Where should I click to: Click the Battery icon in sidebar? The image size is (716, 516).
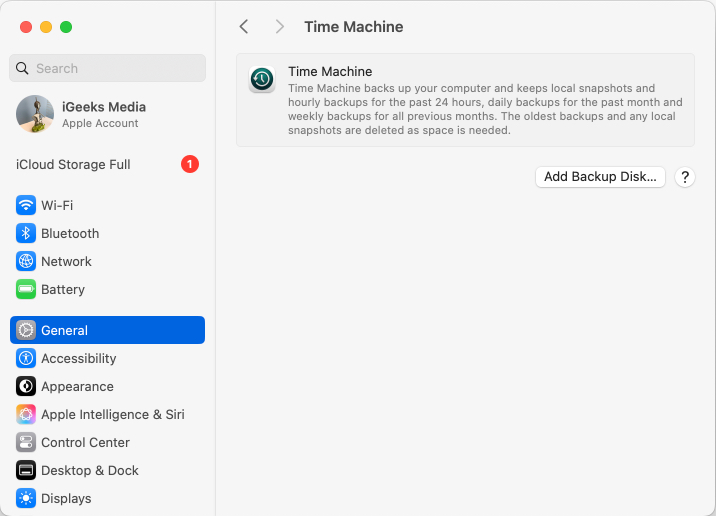pos(26,289)
